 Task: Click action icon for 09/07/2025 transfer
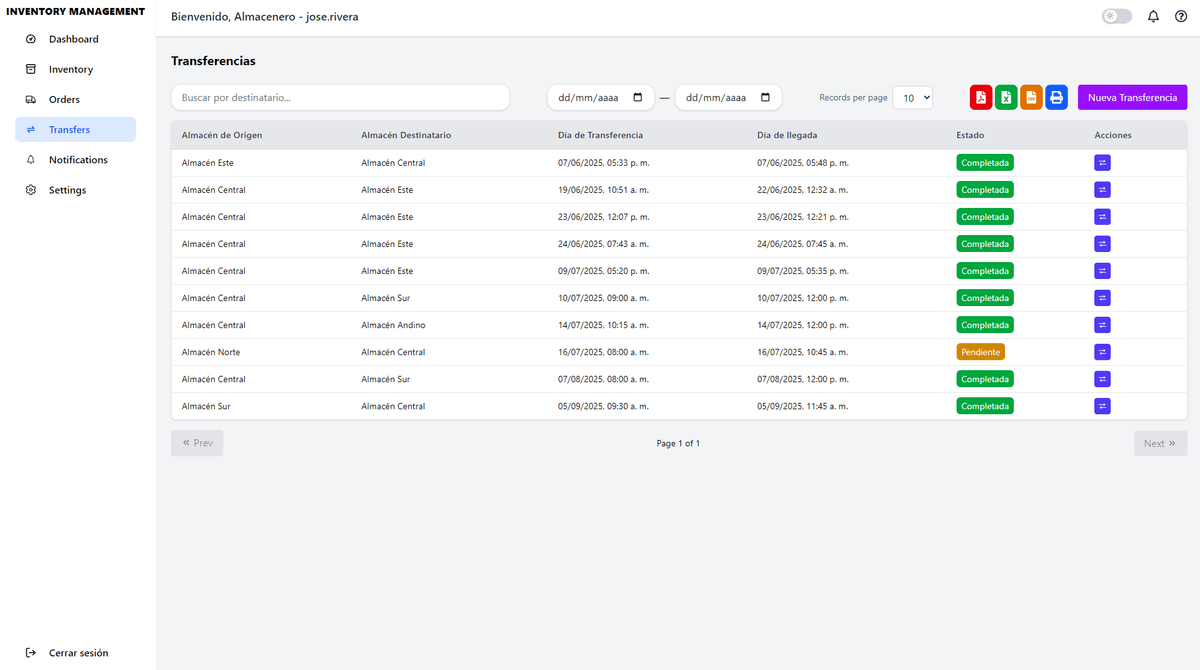pyautogui.click(x=1102, y=270)
